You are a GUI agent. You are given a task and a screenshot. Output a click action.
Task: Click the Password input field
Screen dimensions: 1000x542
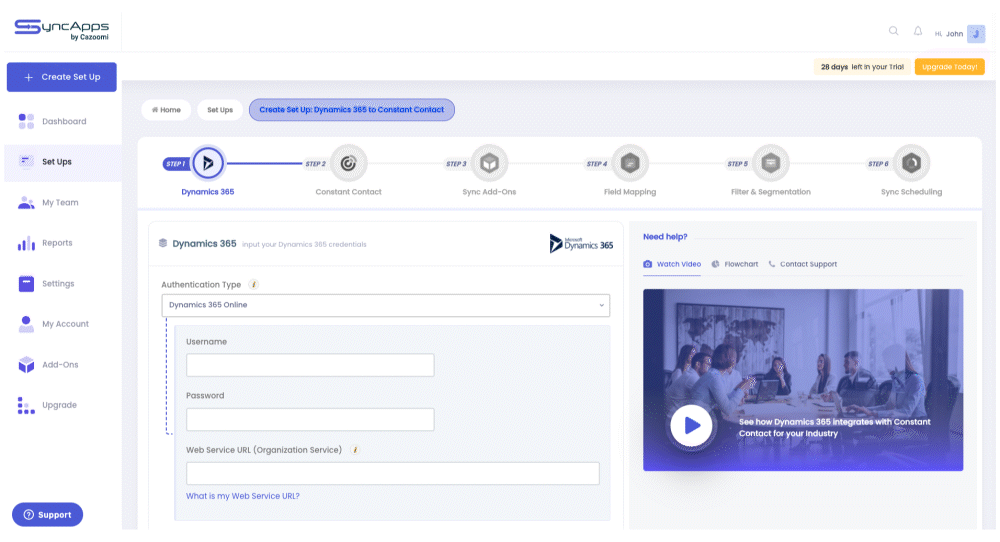[310, 420]
